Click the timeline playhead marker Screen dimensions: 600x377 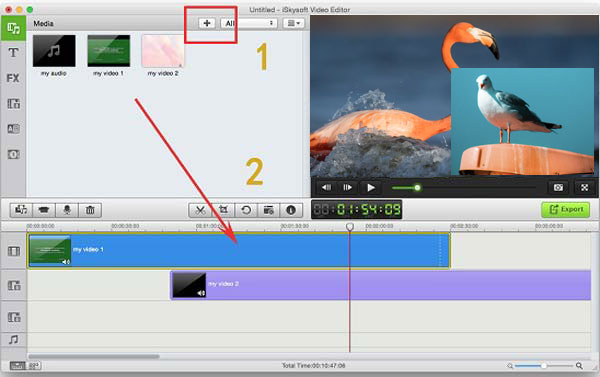(350, 227)
